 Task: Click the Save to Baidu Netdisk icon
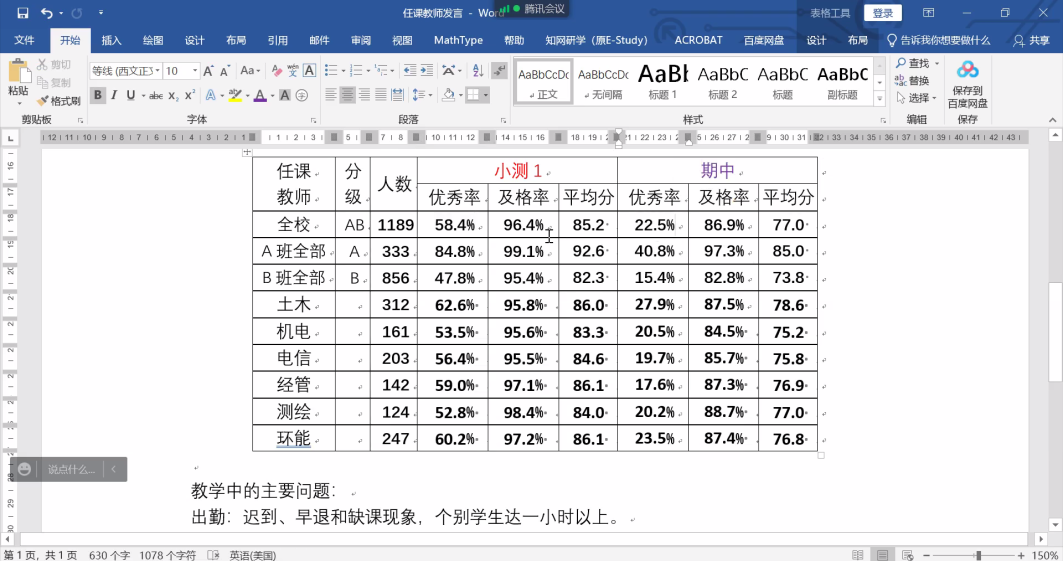[x=967, y=83]
